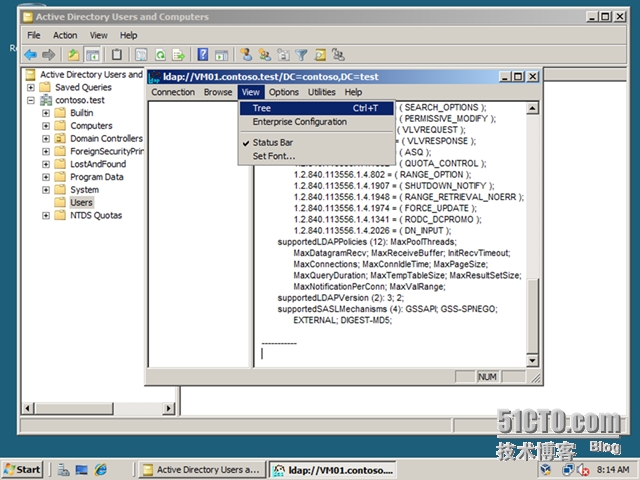Click the network tray icon
Screen dimensions: 640x480
click(x=568, y=470)
